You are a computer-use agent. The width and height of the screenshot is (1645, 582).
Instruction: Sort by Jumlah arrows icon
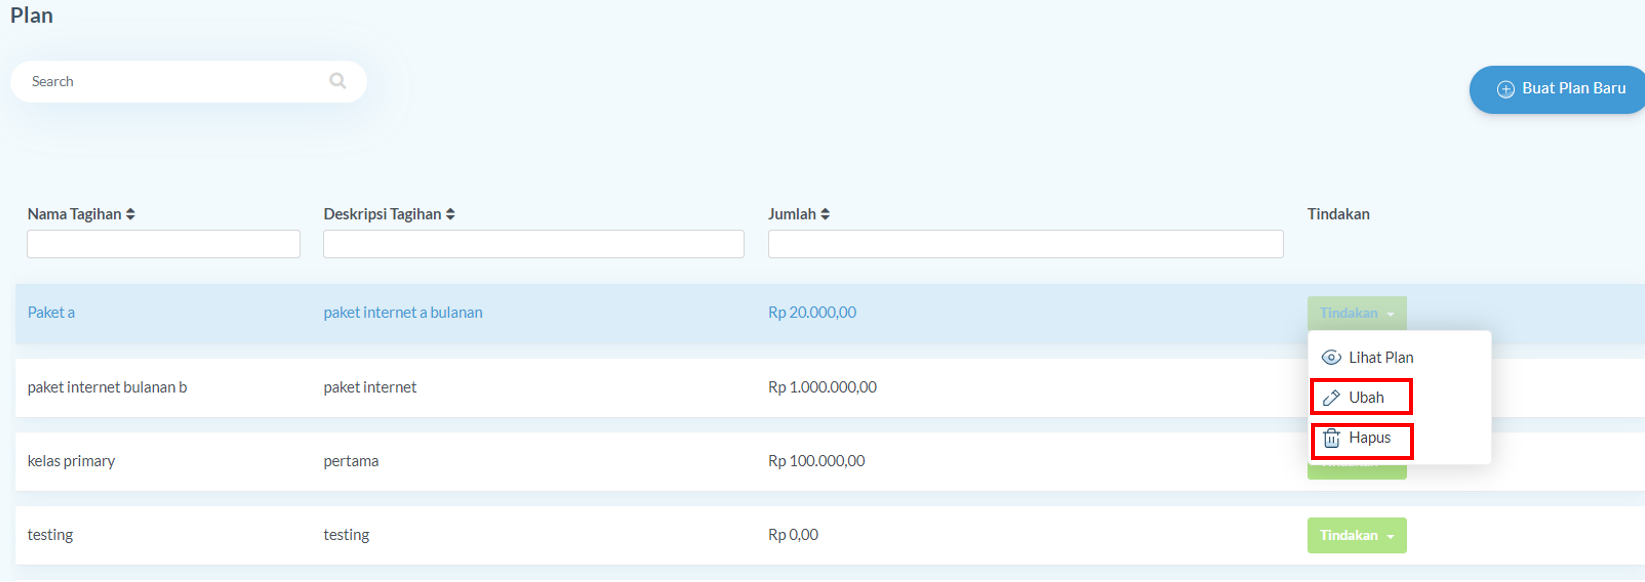click(825, 214)
